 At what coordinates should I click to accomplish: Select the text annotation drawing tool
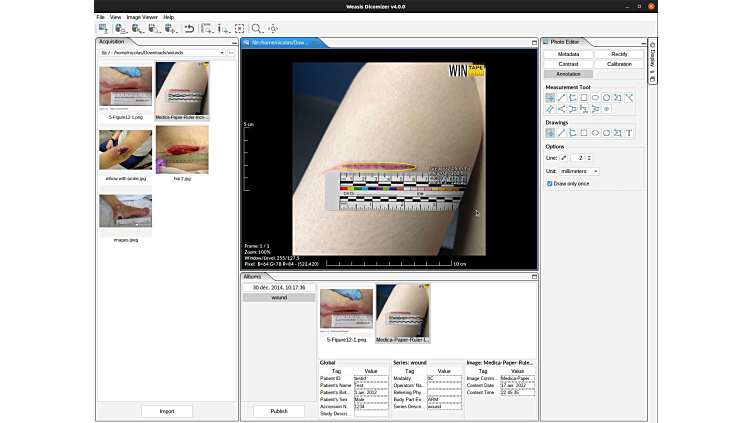pos(629,133)
